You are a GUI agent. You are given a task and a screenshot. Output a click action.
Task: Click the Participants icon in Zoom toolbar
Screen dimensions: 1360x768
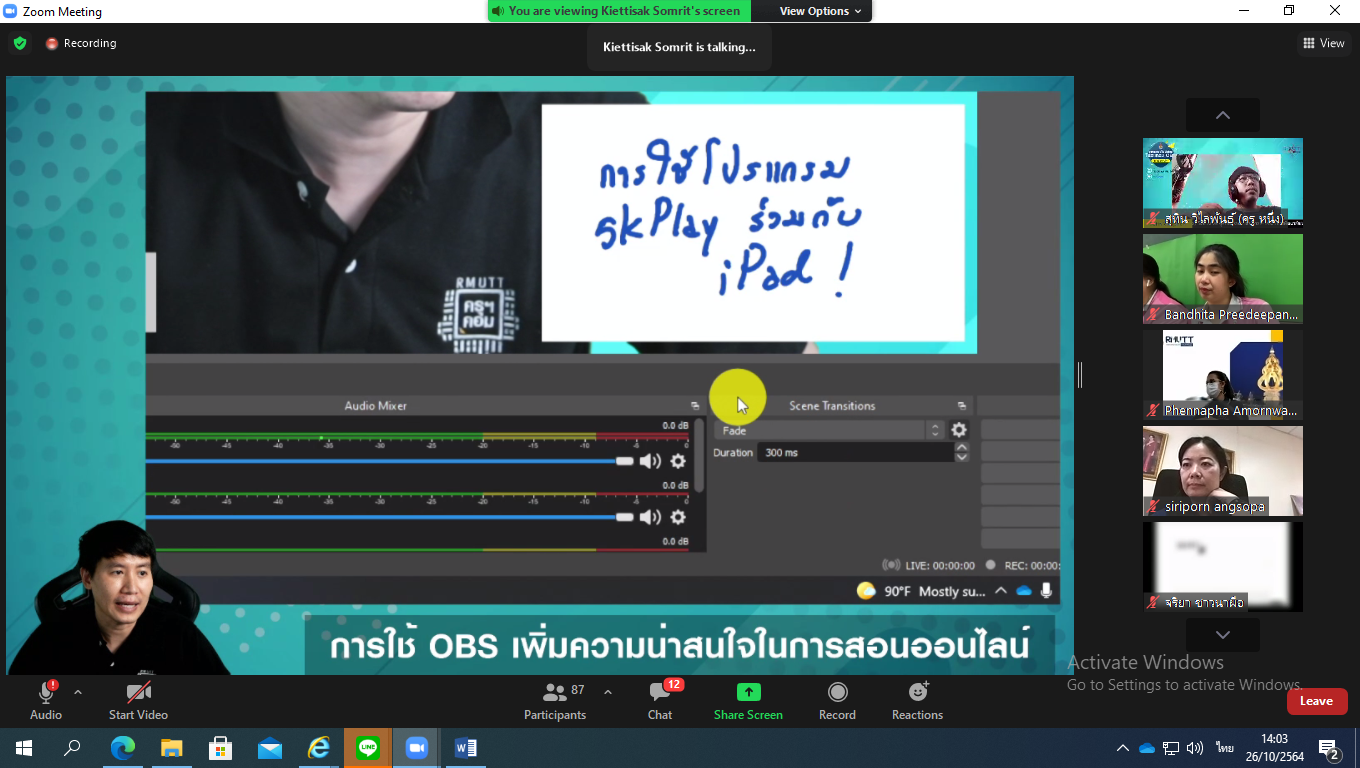(554, 692)
